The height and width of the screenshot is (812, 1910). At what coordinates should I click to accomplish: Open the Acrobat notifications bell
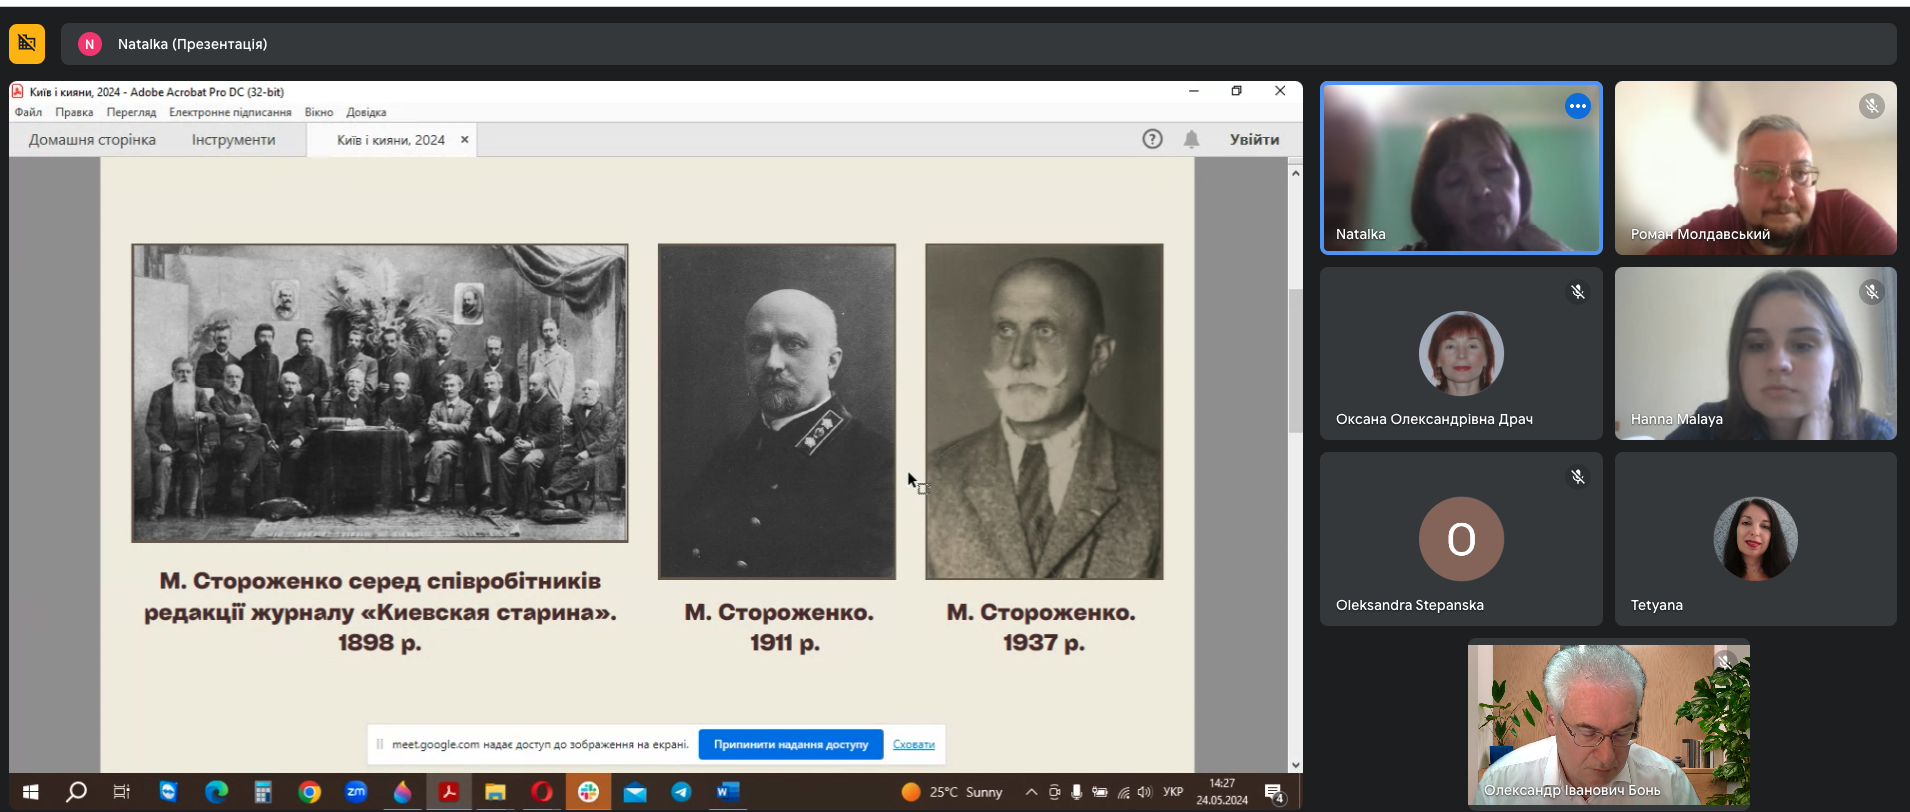click(1191, 139)
